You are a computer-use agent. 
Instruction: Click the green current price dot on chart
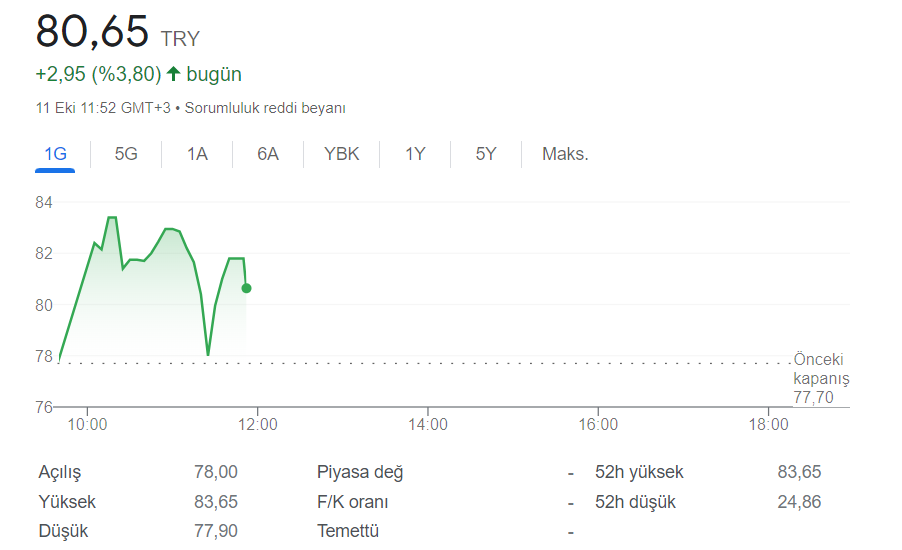tap(246, 288)
